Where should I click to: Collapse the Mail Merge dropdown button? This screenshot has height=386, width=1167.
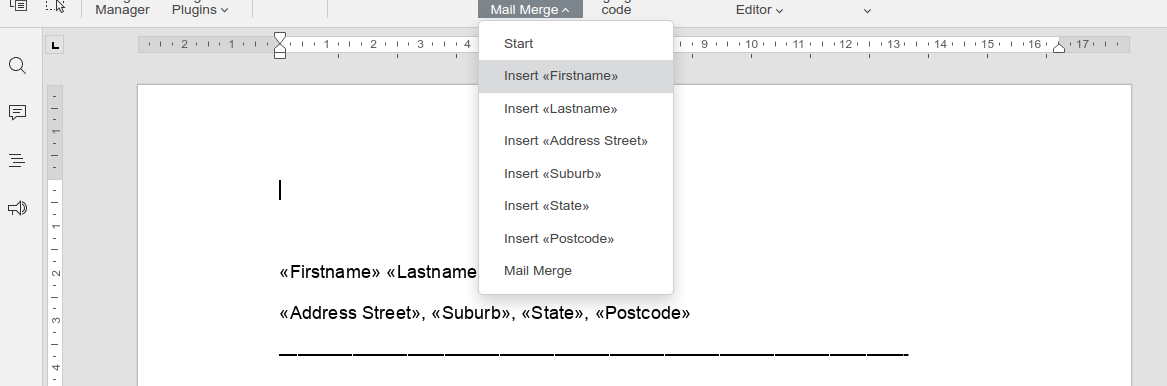coord(530,9)
